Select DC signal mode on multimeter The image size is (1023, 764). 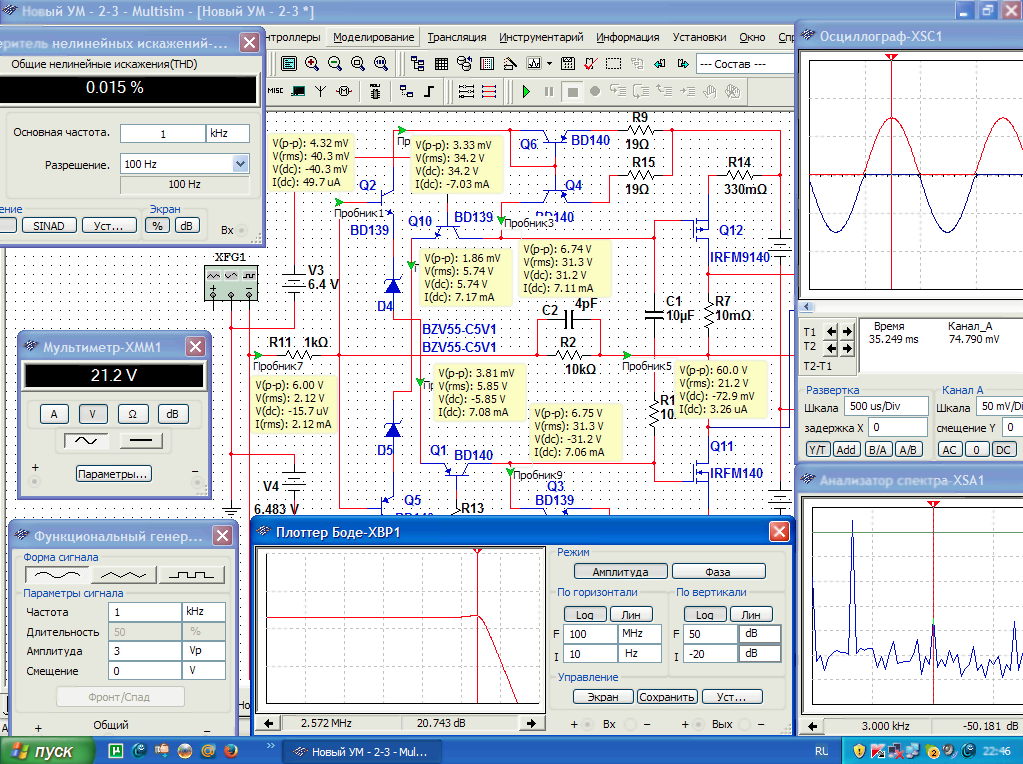tap(141, 440)
